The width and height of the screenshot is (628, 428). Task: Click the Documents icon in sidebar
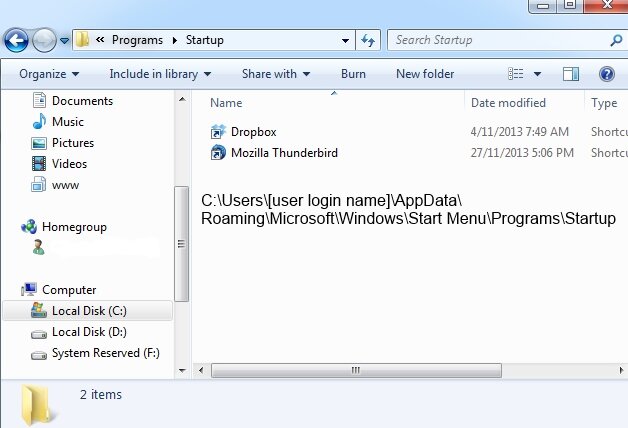[x=39, y=100]
